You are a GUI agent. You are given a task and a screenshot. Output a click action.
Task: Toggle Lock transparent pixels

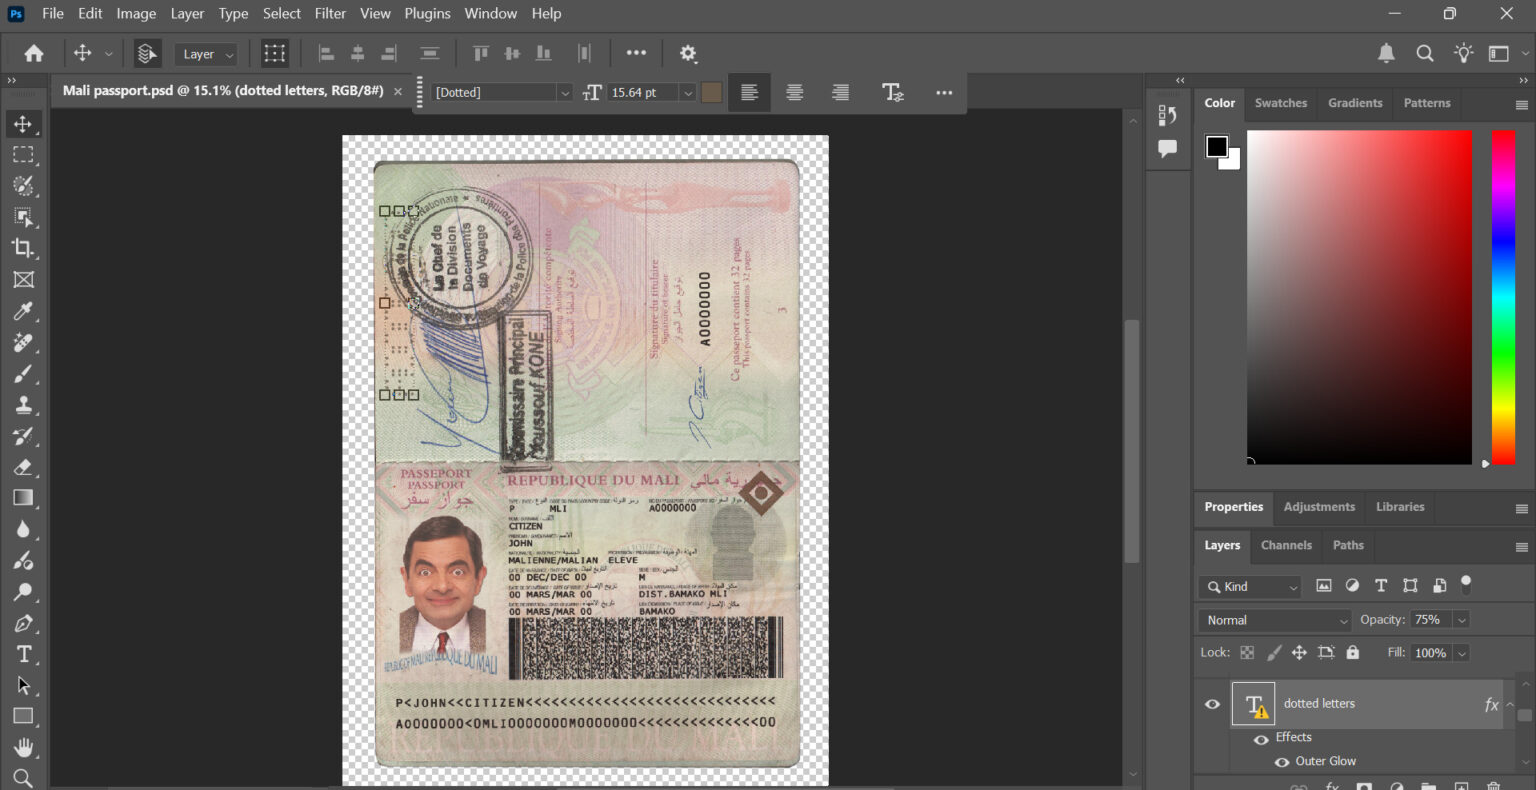1247,653
